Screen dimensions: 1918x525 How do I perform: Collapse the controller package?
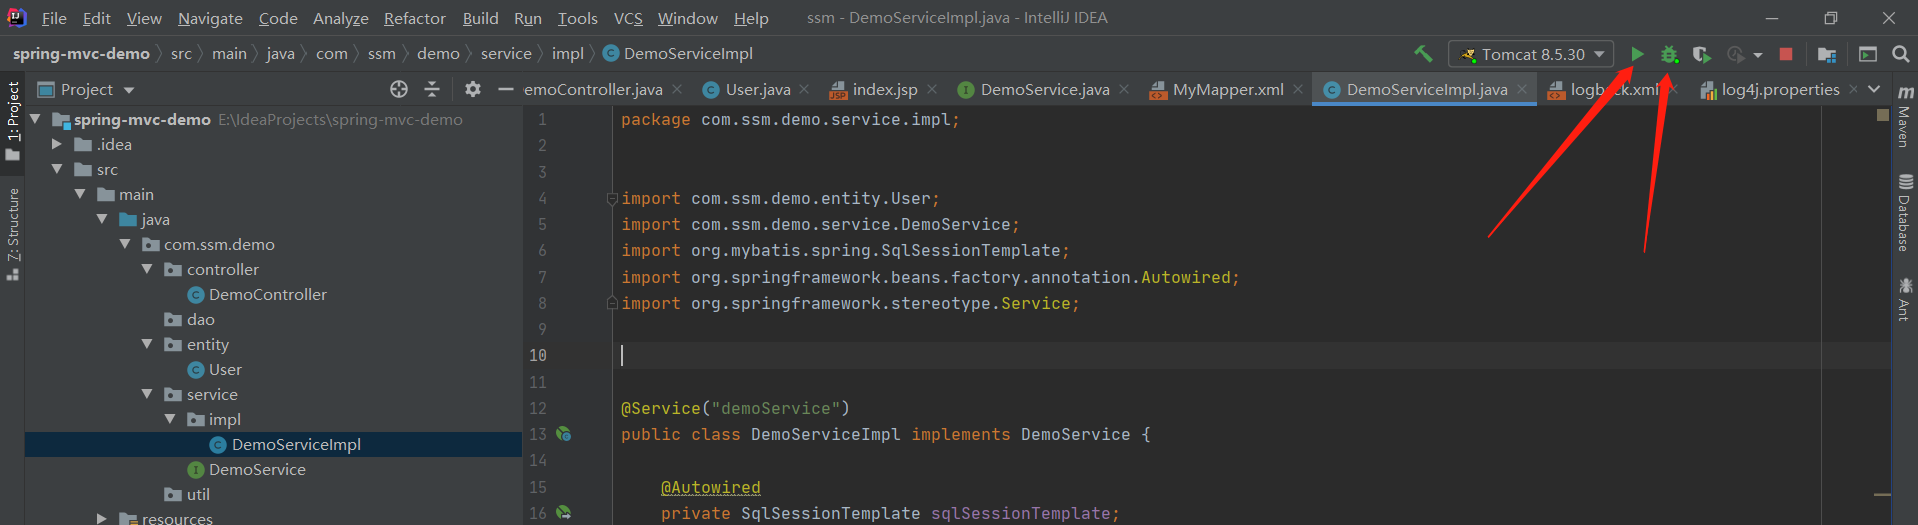(147, 269)
